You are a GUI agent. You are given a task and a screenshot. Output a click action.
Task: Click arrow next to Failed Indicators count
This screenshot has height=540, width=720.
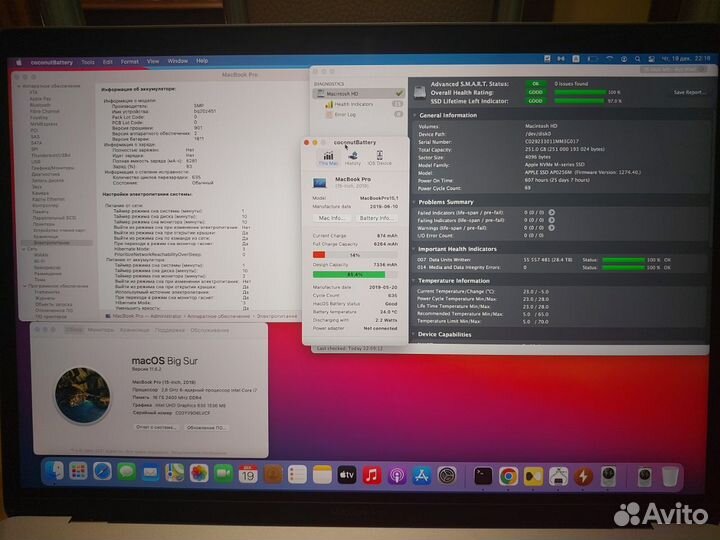[x=552, y=213]
